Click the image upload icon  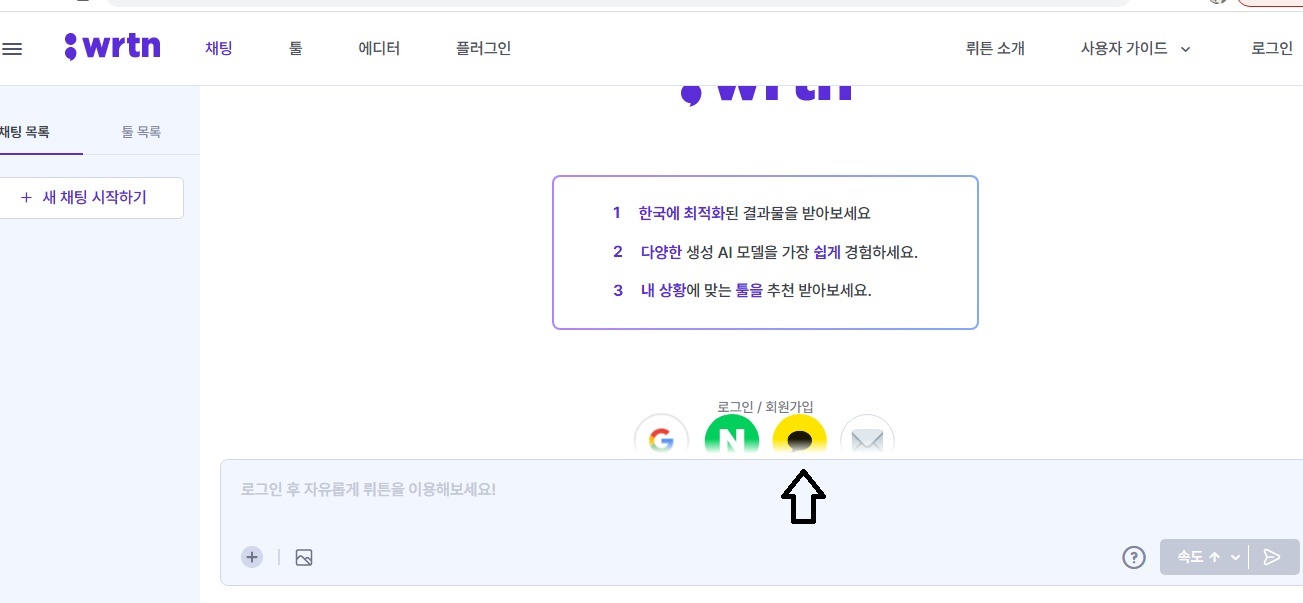(x=304, y=558)
